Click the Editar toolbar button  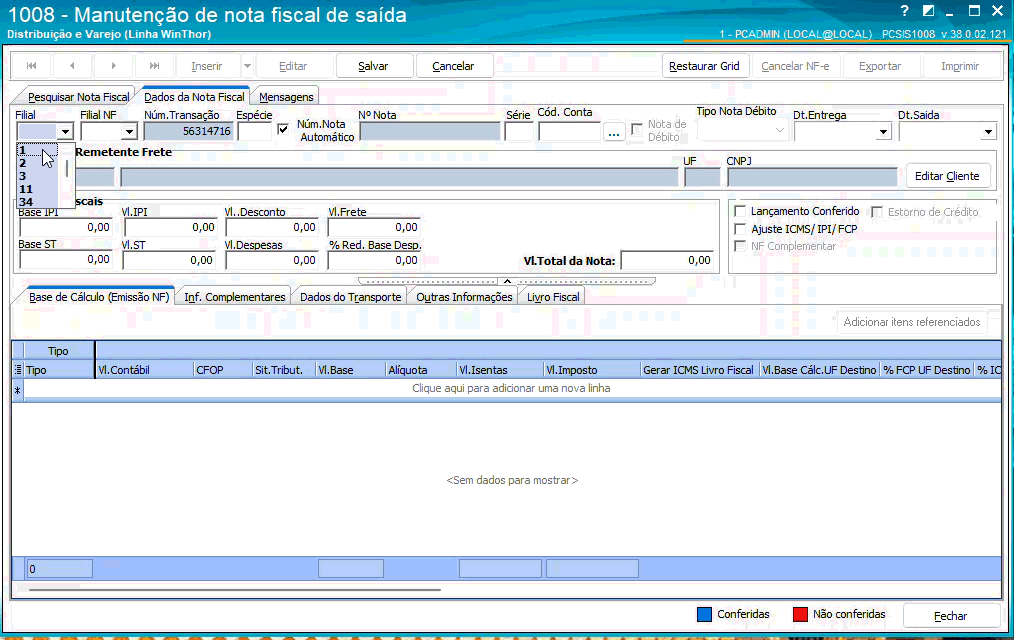[292, 66]
